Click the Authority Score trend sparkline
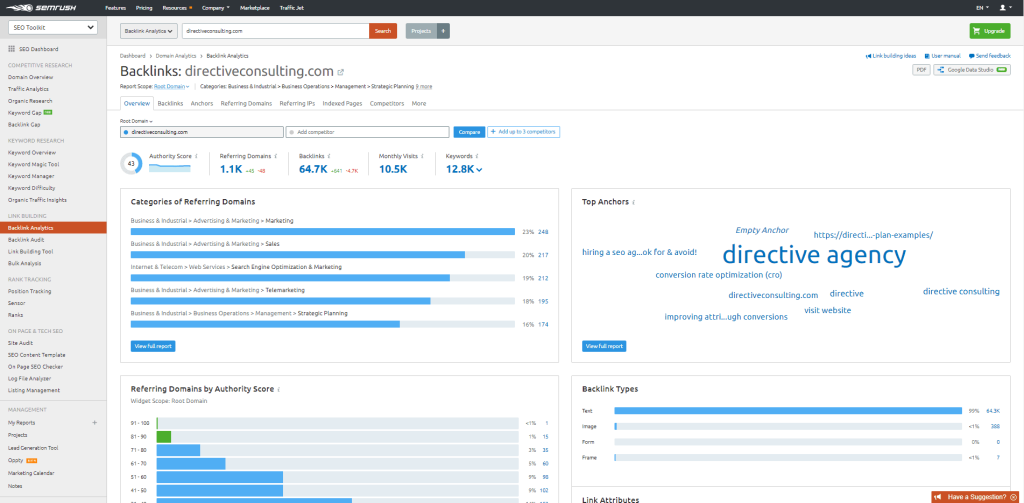 [170, 167]
